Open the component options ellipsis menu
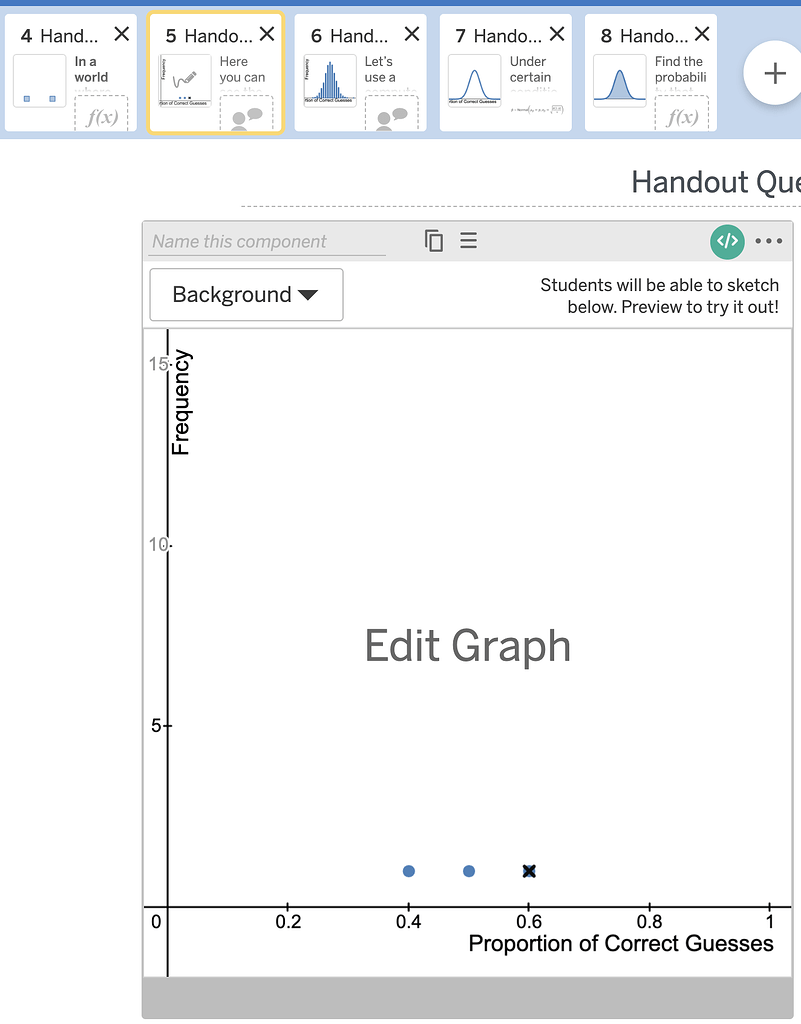801x1024 pixels. click(767, 241)
